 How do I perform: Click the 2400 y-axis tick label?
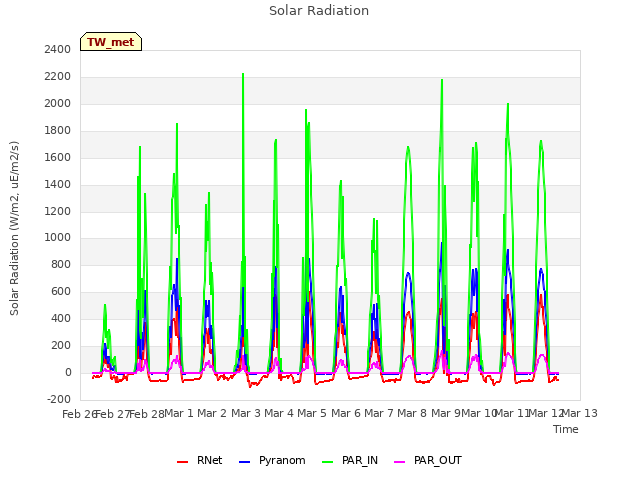(x=58, y=49)
